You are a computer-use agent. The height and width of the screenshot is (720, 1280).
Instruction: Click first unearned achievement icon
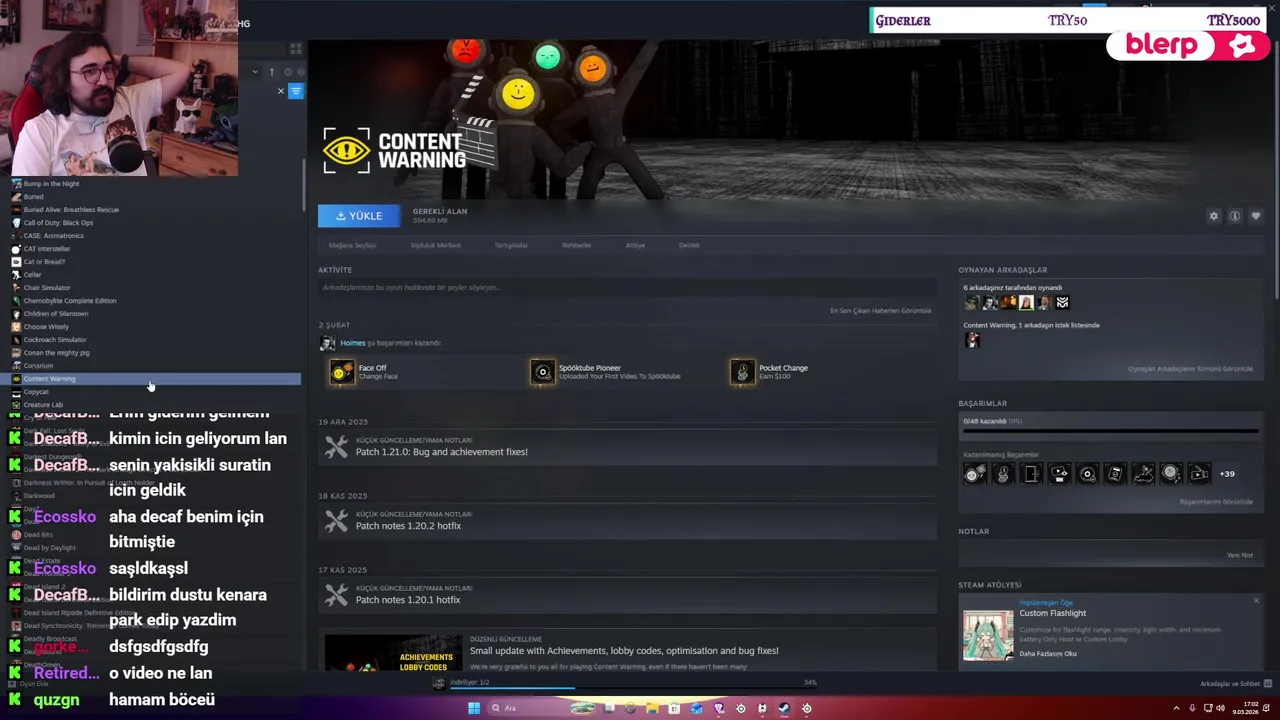975,474
